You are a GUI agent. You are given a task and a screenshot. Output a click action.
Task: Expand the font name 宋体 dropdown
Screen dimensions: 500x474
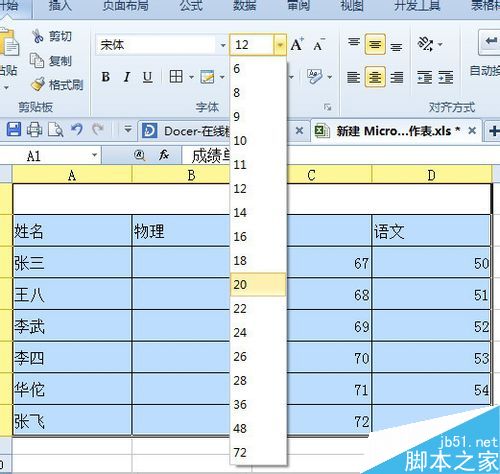pos(223,45)
